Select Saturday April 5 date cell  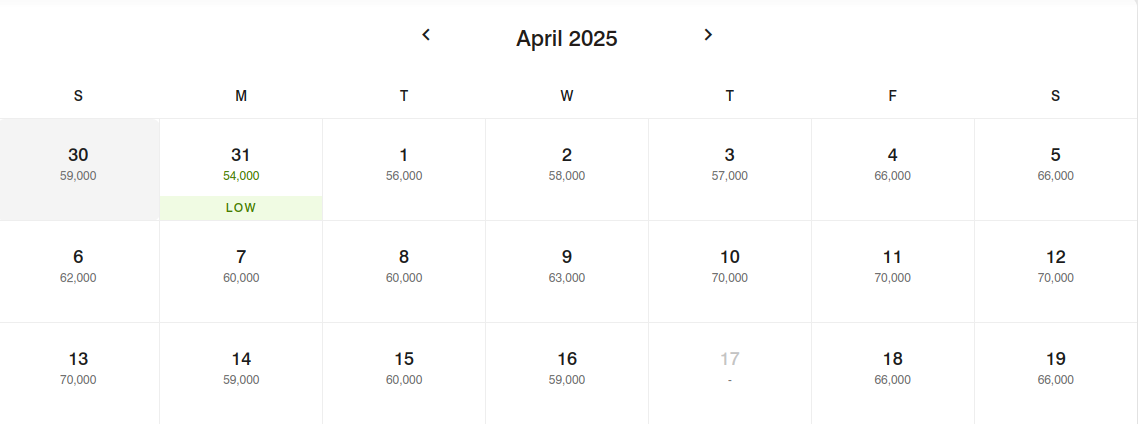click(x=1056, y=169)
